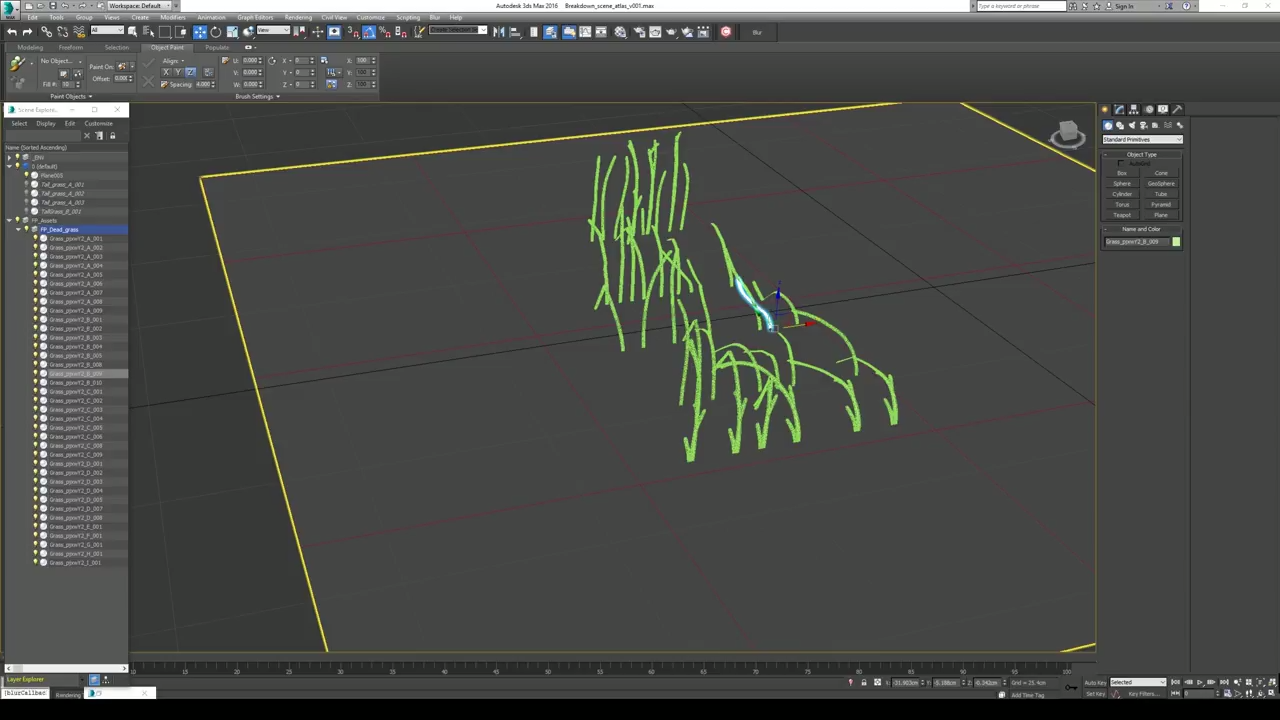Open the green object color swatch
The image size is (1280, 720).
pyautogui.click(x=1176, y=242)
